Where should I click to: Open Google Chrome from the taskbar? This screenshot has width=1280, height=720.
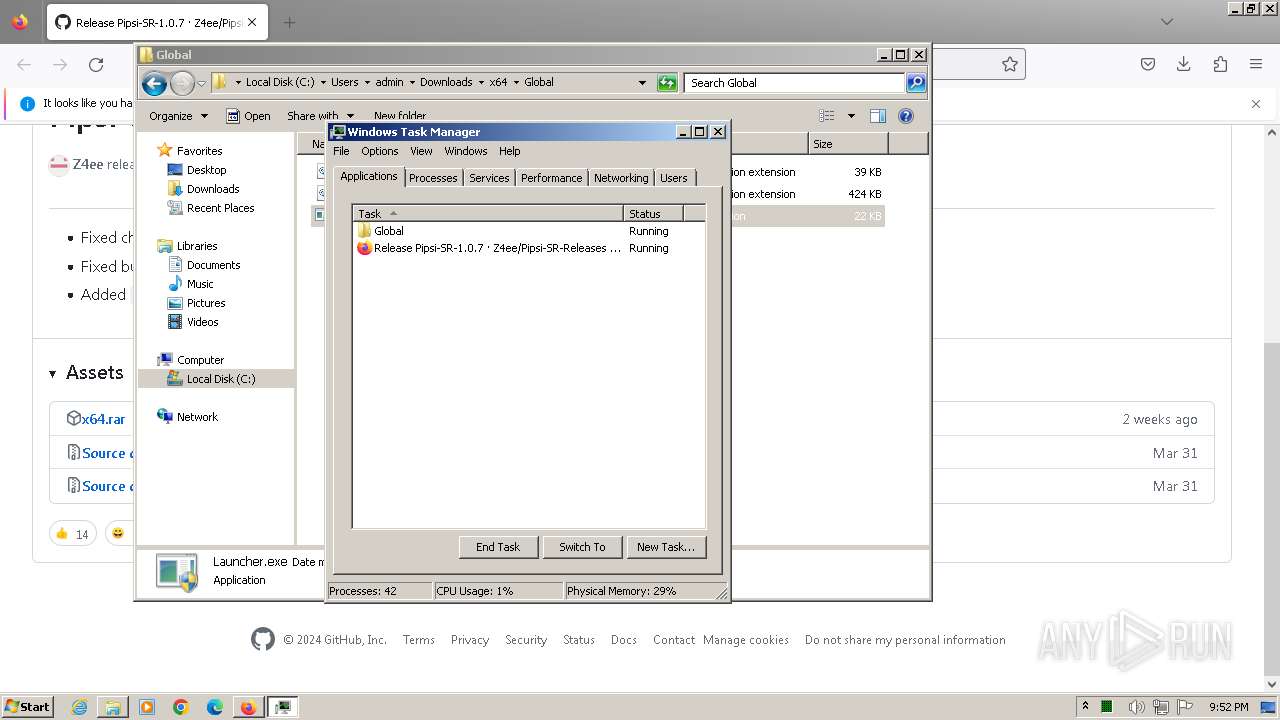click(181, 707)
